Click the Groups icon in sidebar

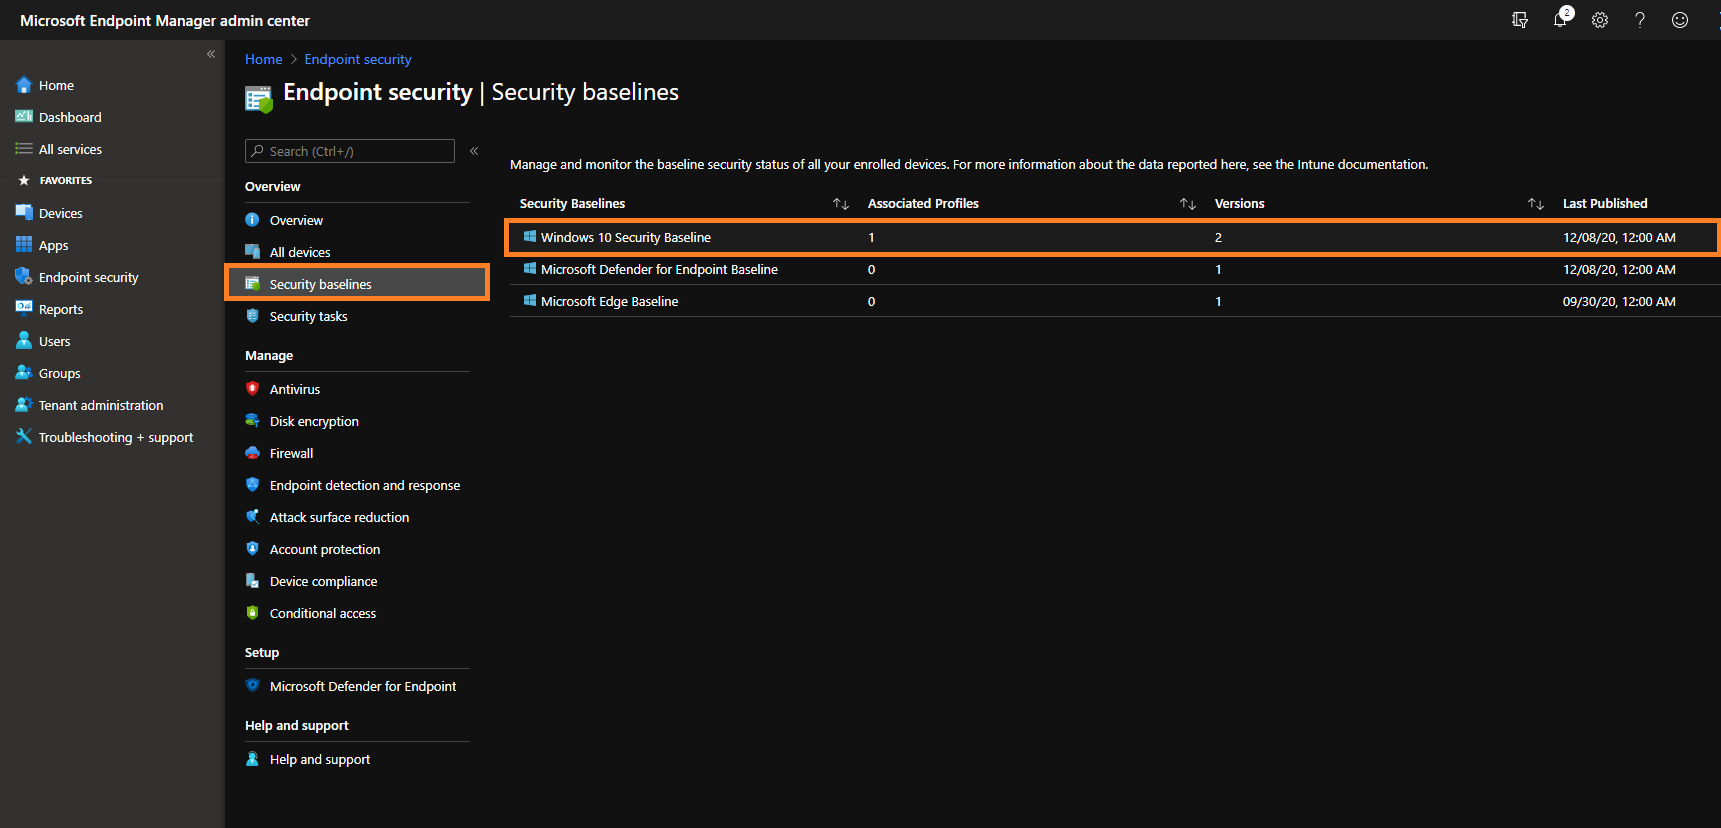point(24,373)
